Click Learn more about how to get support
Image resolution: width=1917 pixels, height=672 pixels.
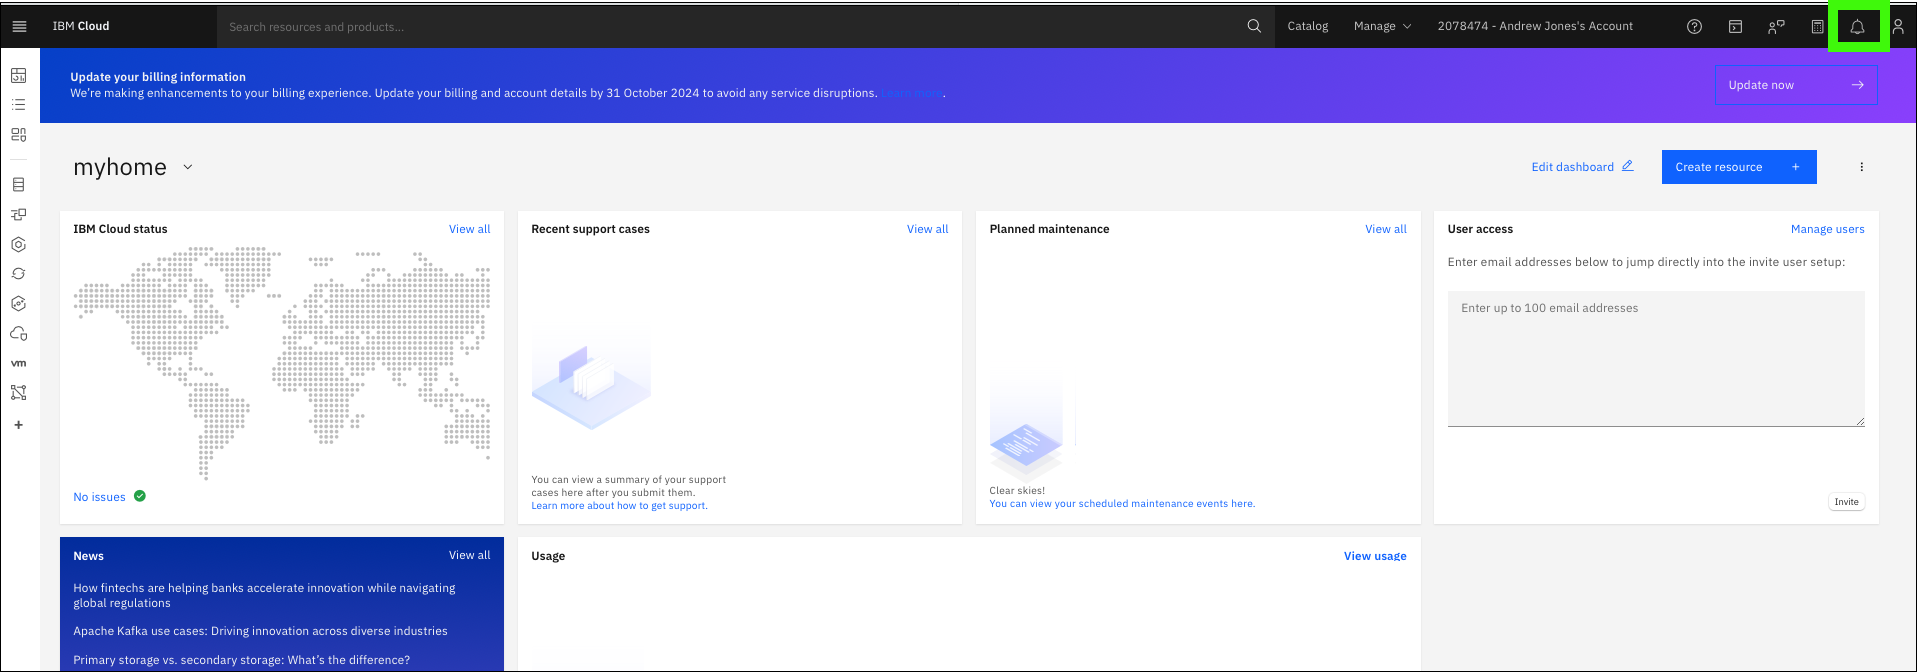coord(619,506)
